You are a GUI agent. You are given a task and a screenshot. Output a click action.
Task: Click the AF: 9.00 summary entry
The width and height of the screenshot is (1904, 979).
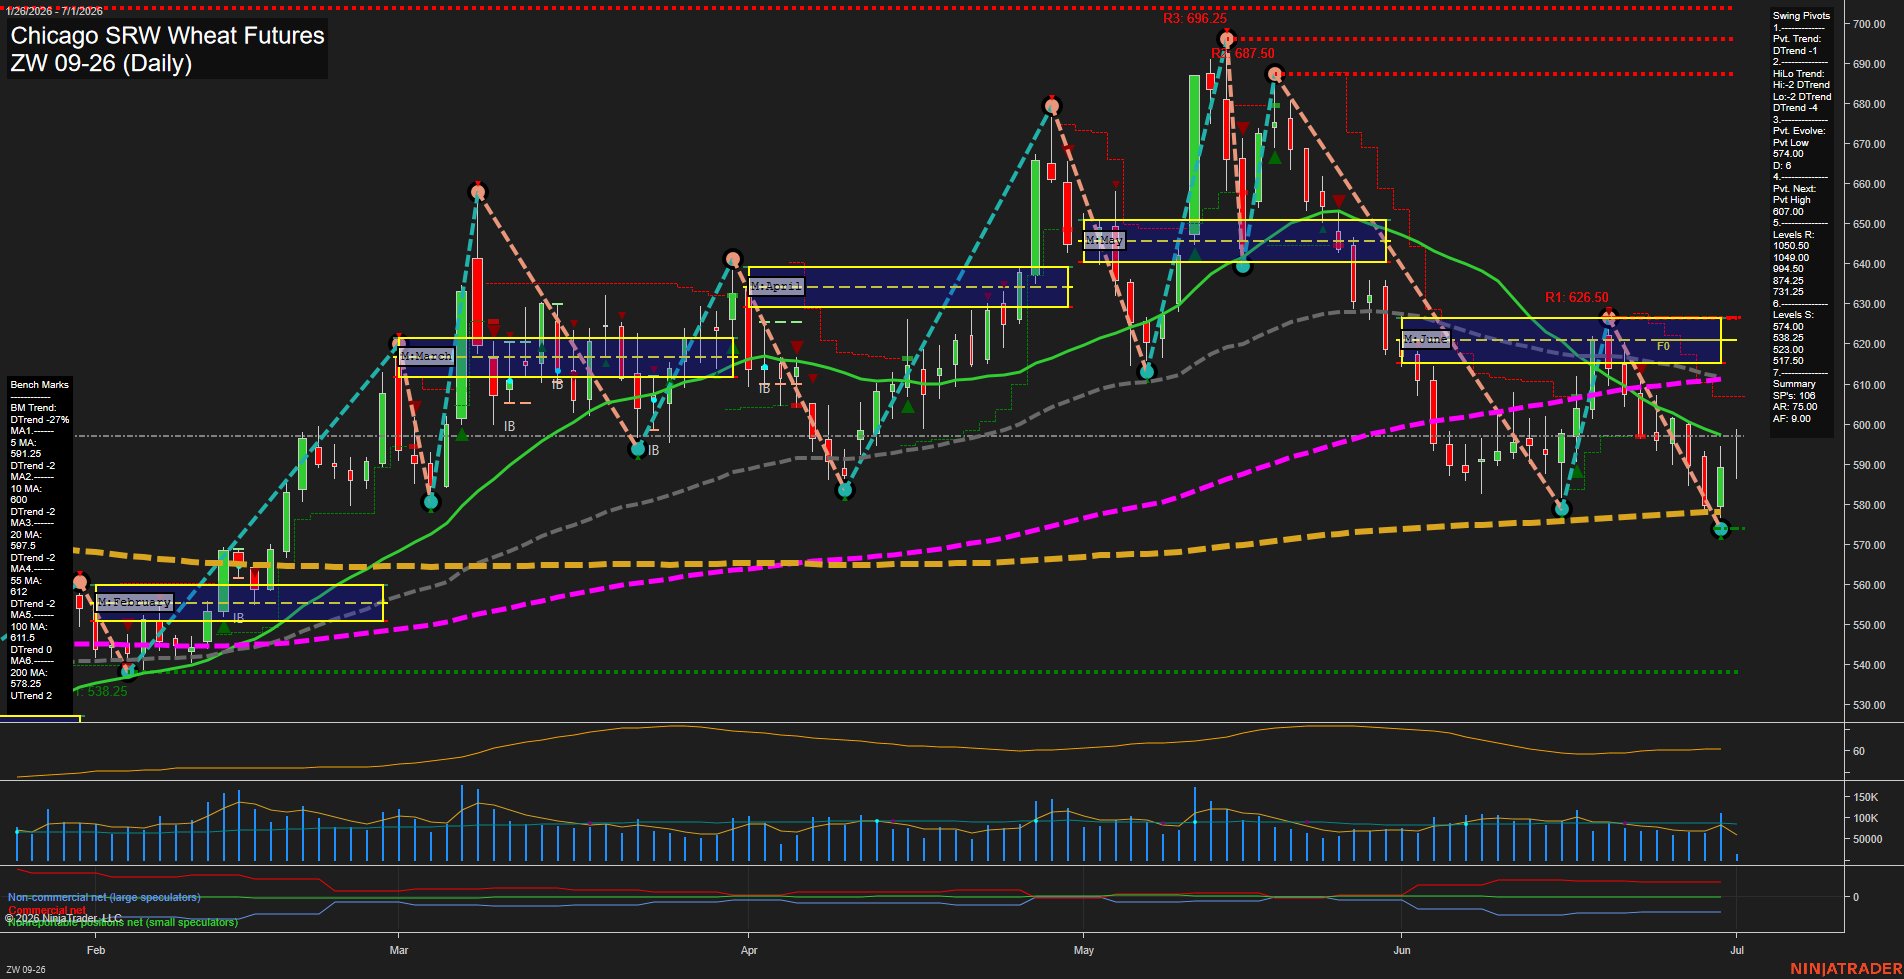[x=1792, y=419]
